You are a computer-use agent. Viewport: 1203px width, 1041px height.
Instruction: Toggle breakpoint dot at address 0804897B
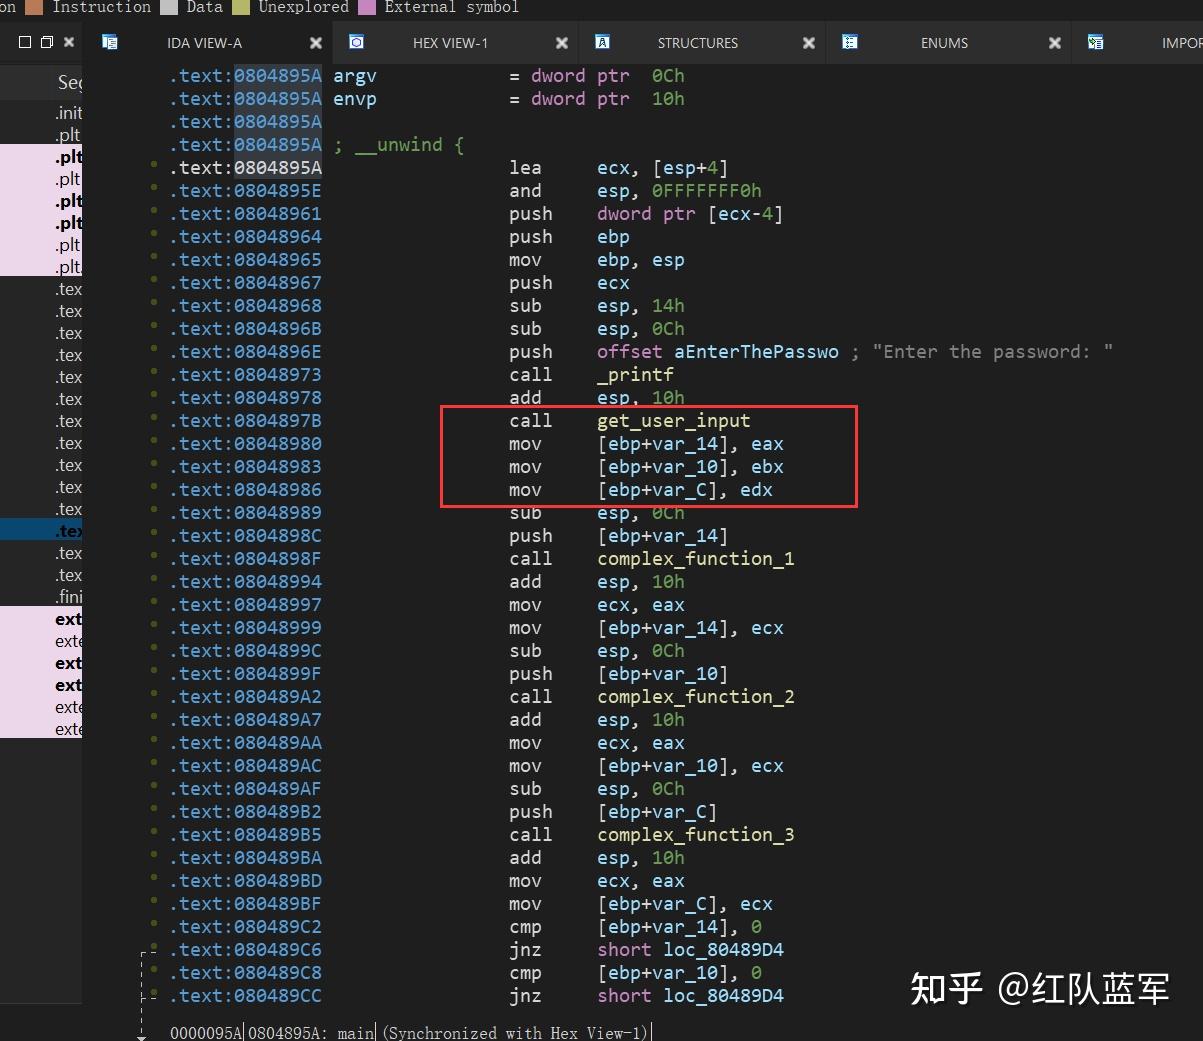point(153,416)
